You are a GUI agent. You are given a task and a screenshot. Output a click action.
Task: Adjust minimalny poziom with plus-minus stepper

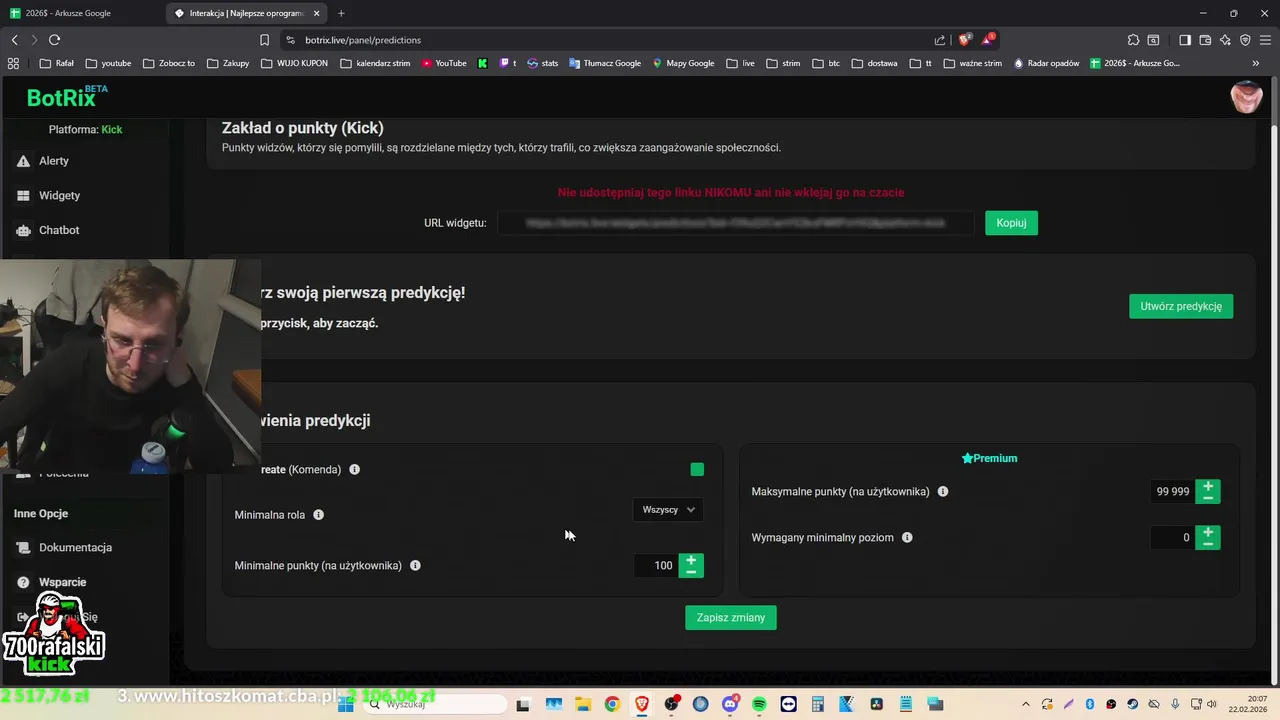[1208, 538]
